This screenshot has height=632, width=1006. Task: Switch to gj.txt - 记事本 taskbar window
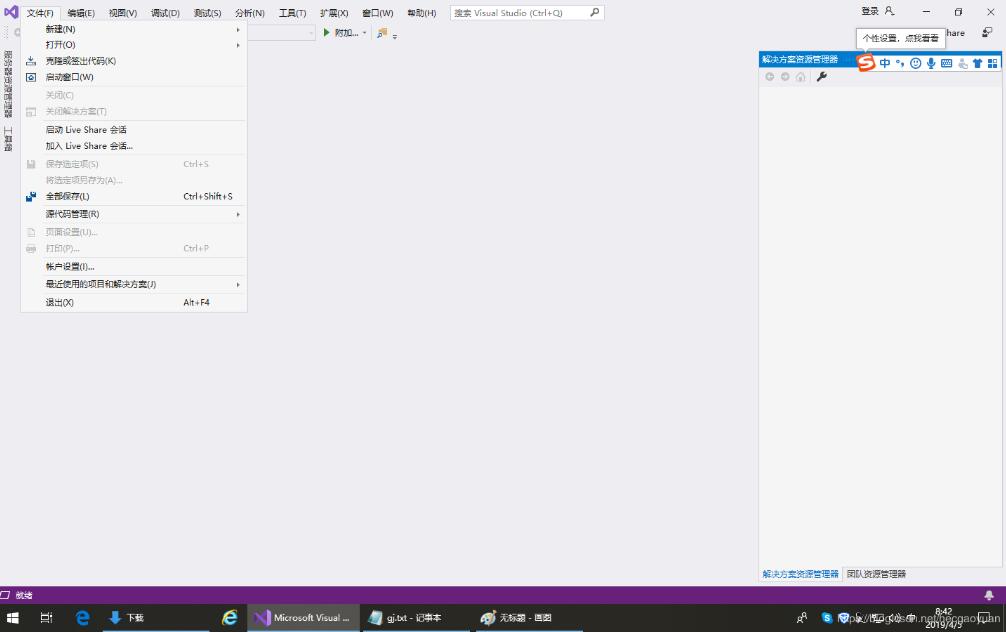(416, 618)
